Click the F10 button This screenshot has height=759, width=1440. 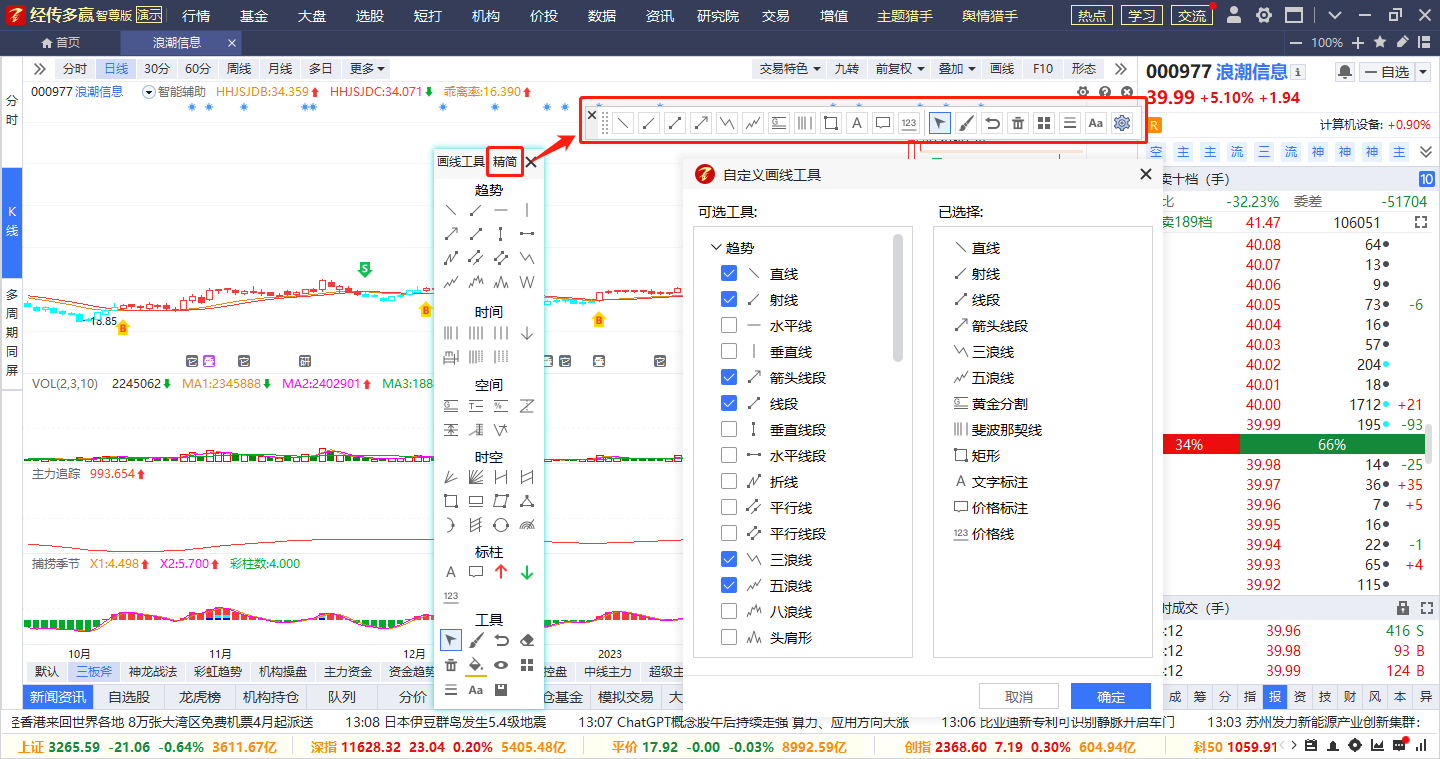coord(1043,69)
